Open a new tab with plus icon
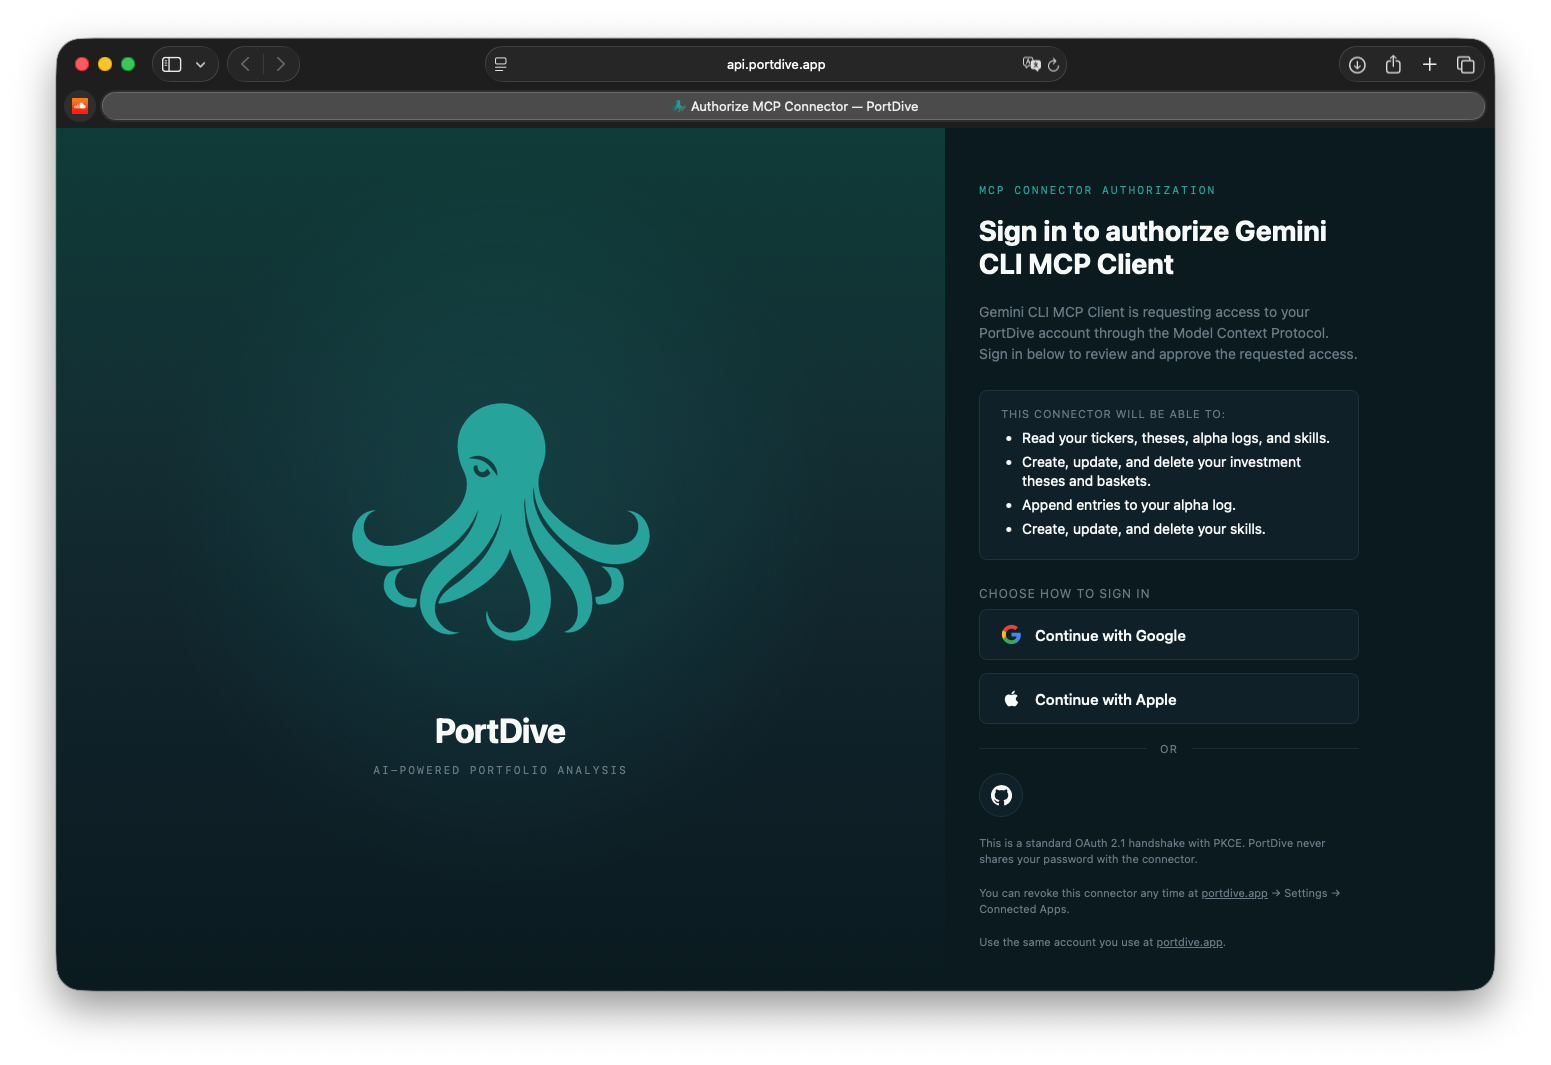The height and width of the screenshot is (1065, 1551). (1430, 64)
